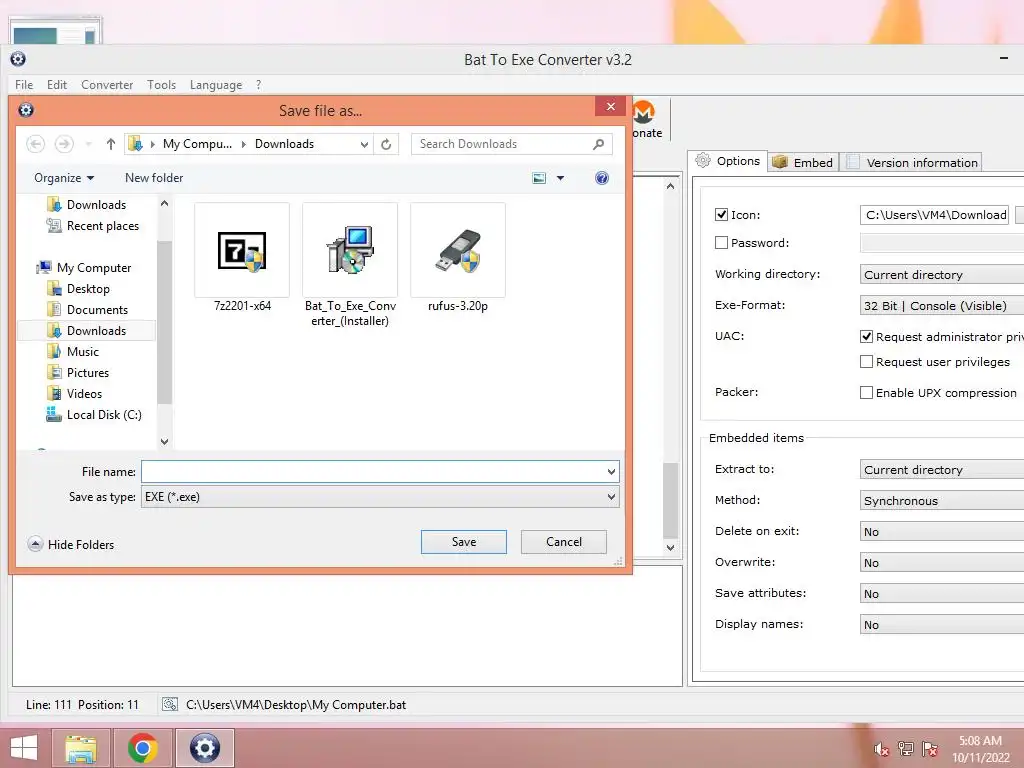Image resolution: width=1024 pixels, height=768 pixels.
Task: Click the Hide Folders arrow icon
Action: point(35,544)
